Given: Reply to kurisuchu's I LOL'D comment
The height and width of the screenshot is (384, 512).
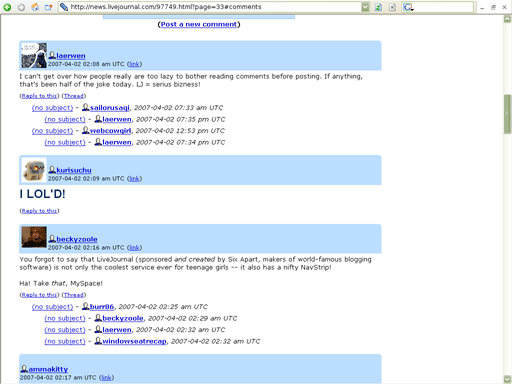Looking at the screenshot, I should [39, 211].
